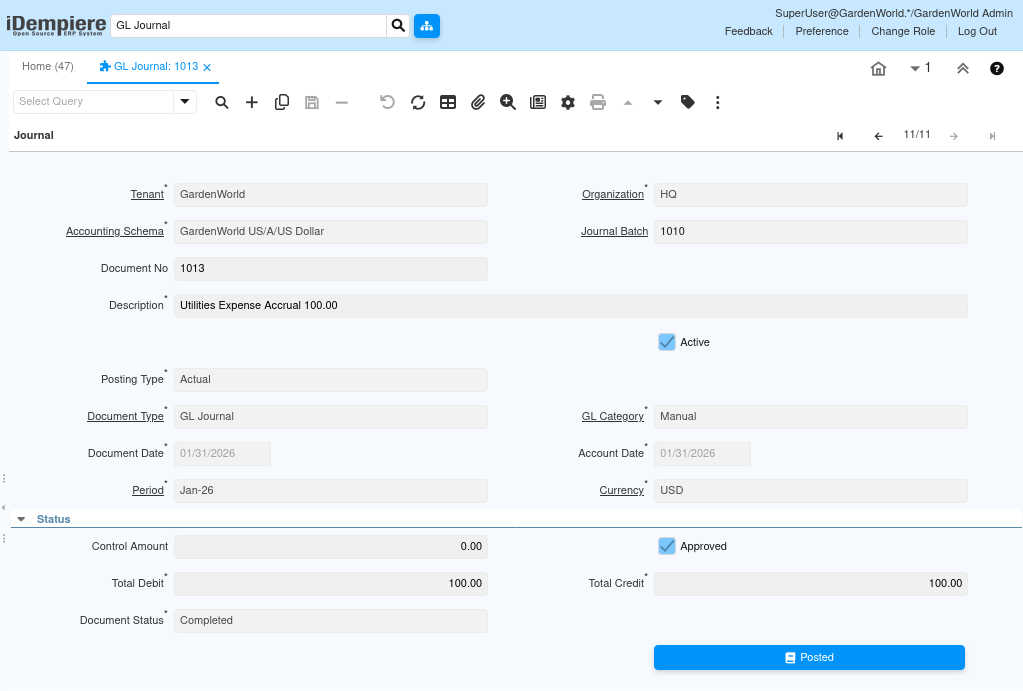This screenshot has width=1023, height=691.
Task: Click the Print toolbar icon
Action: 598,102
